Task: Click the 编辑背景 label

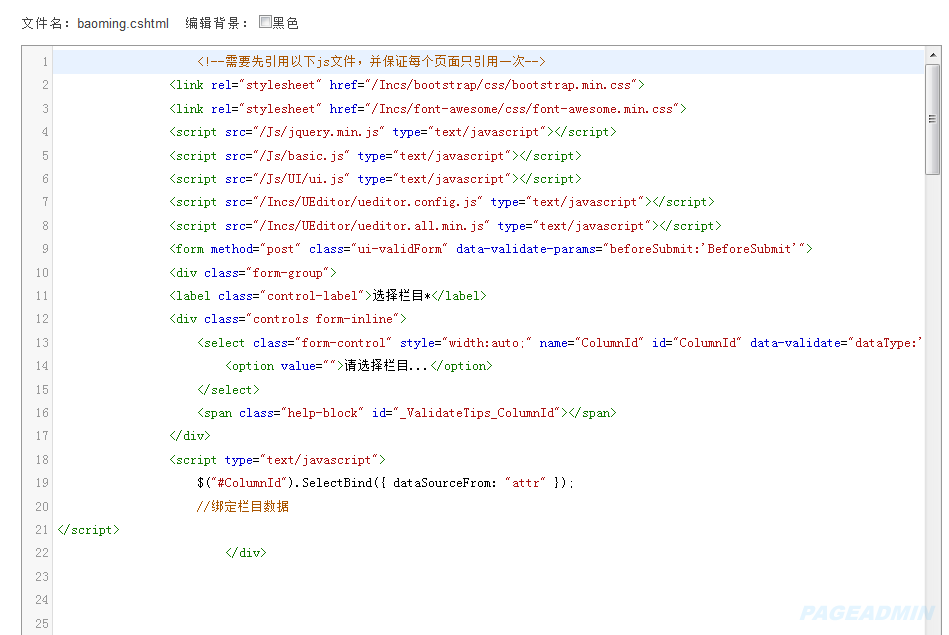Action: click(x=217, y=24)
